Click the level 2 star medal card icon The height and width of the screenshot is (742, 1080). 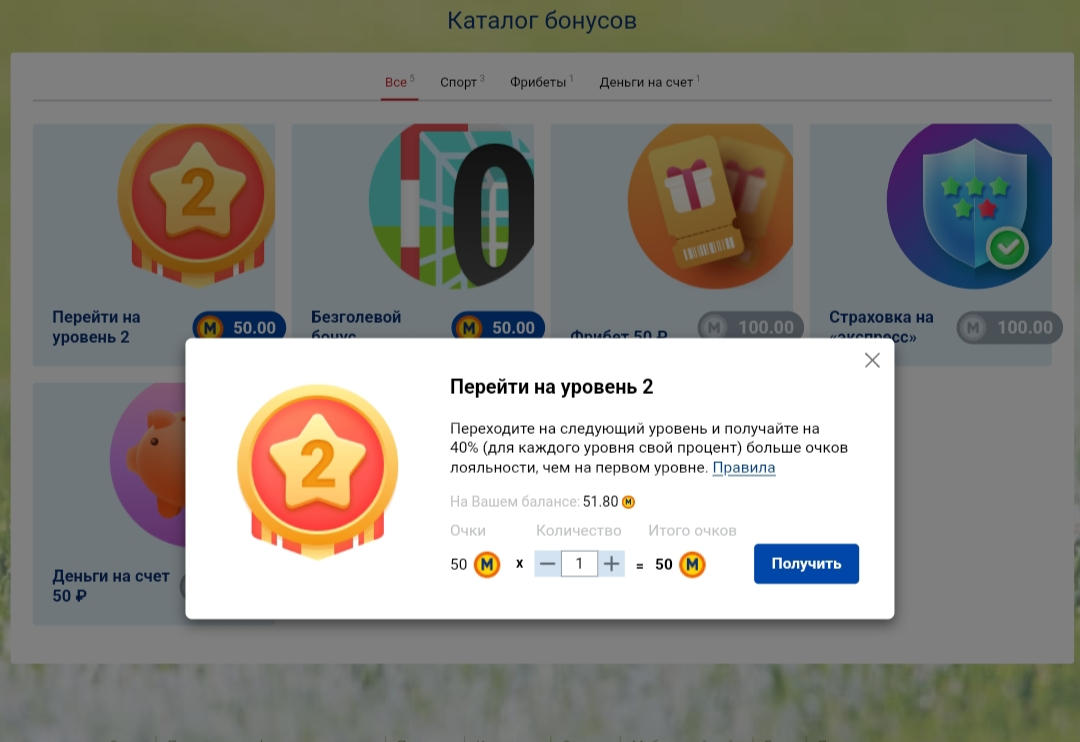coord(197,200)
